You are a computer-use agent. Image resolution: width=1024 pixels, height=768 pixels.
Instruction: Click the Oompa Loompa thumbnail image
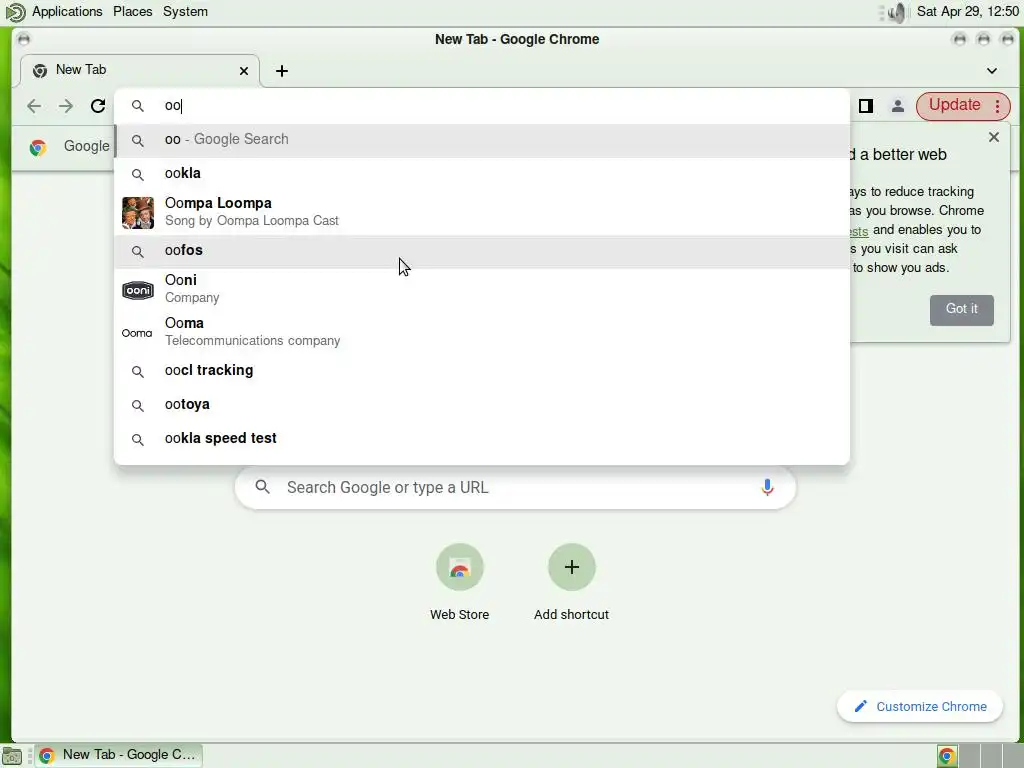[138, 213]
